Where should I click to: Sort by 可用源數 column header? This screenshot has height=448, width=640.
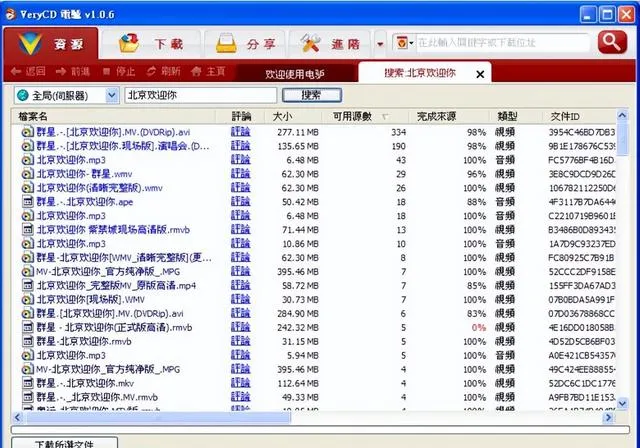tap(352, 117)
